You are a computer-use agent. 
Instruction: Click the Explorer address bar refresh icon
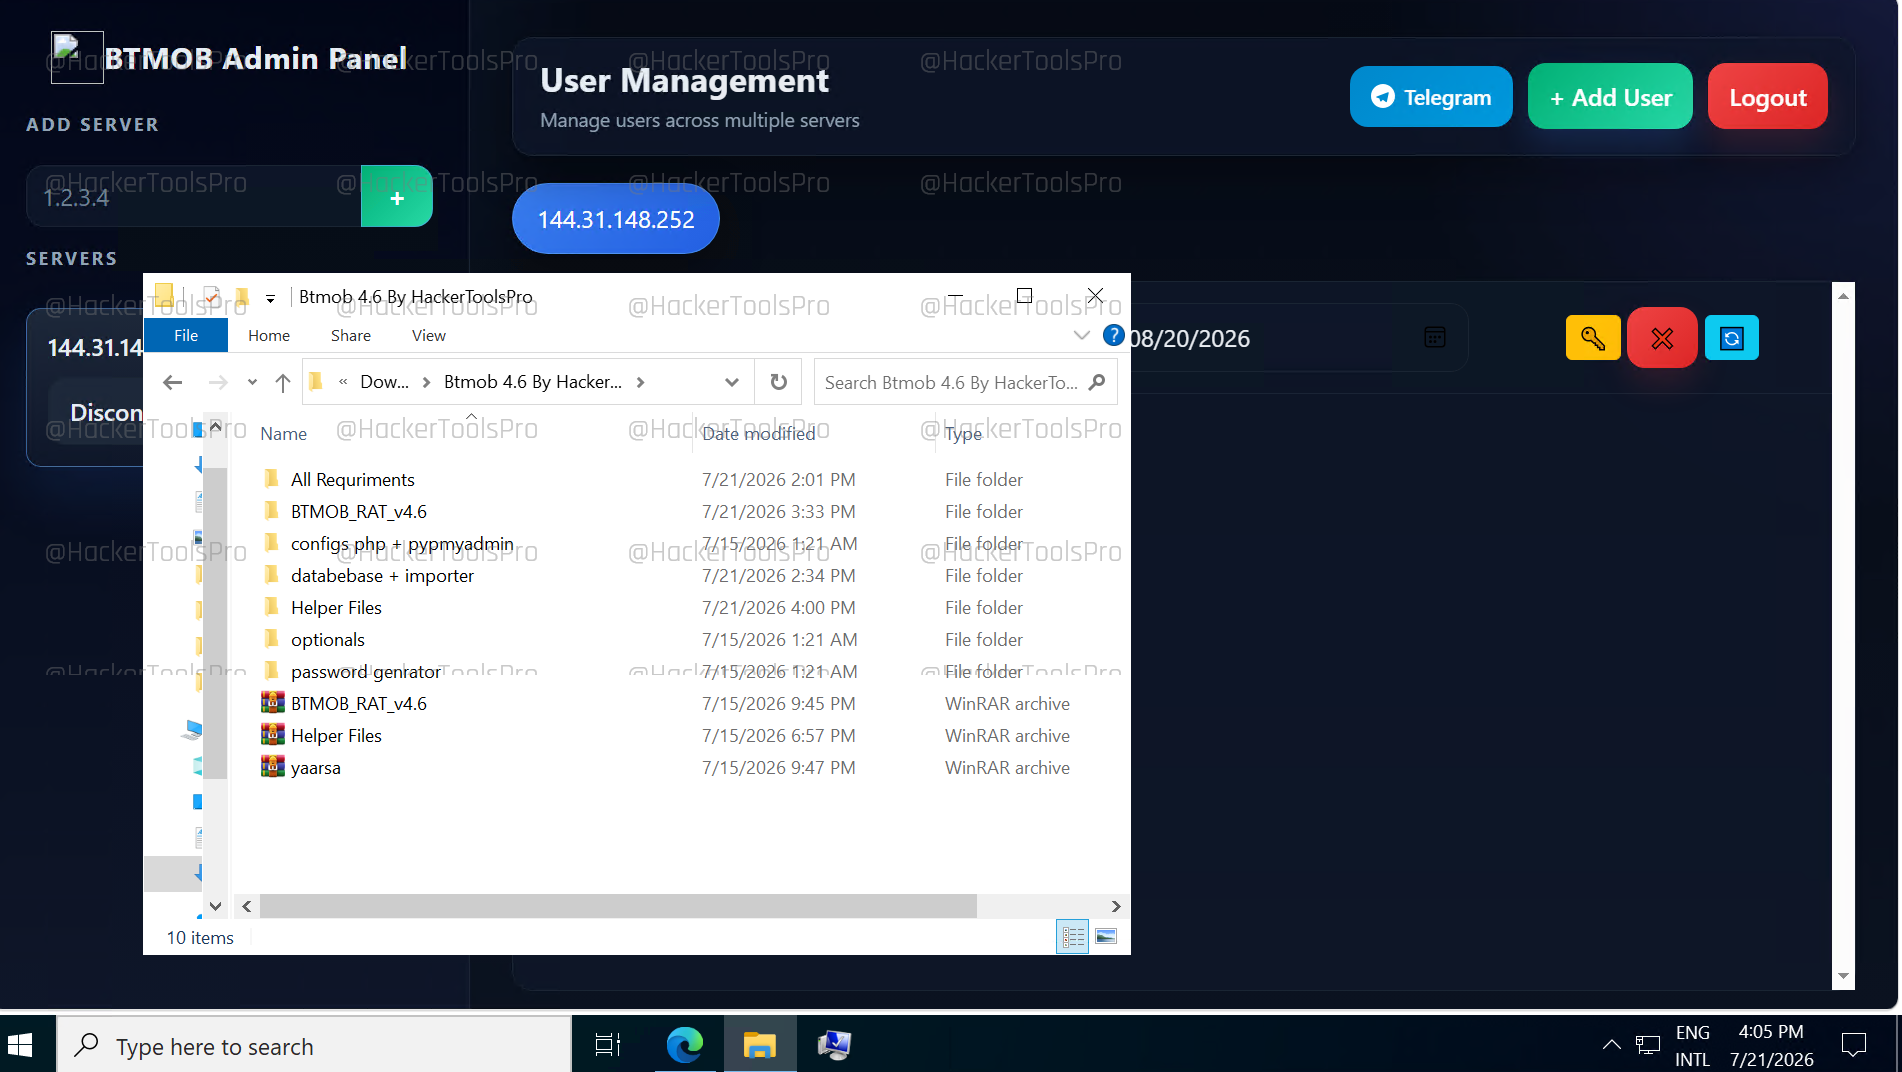tap(779, 382)
